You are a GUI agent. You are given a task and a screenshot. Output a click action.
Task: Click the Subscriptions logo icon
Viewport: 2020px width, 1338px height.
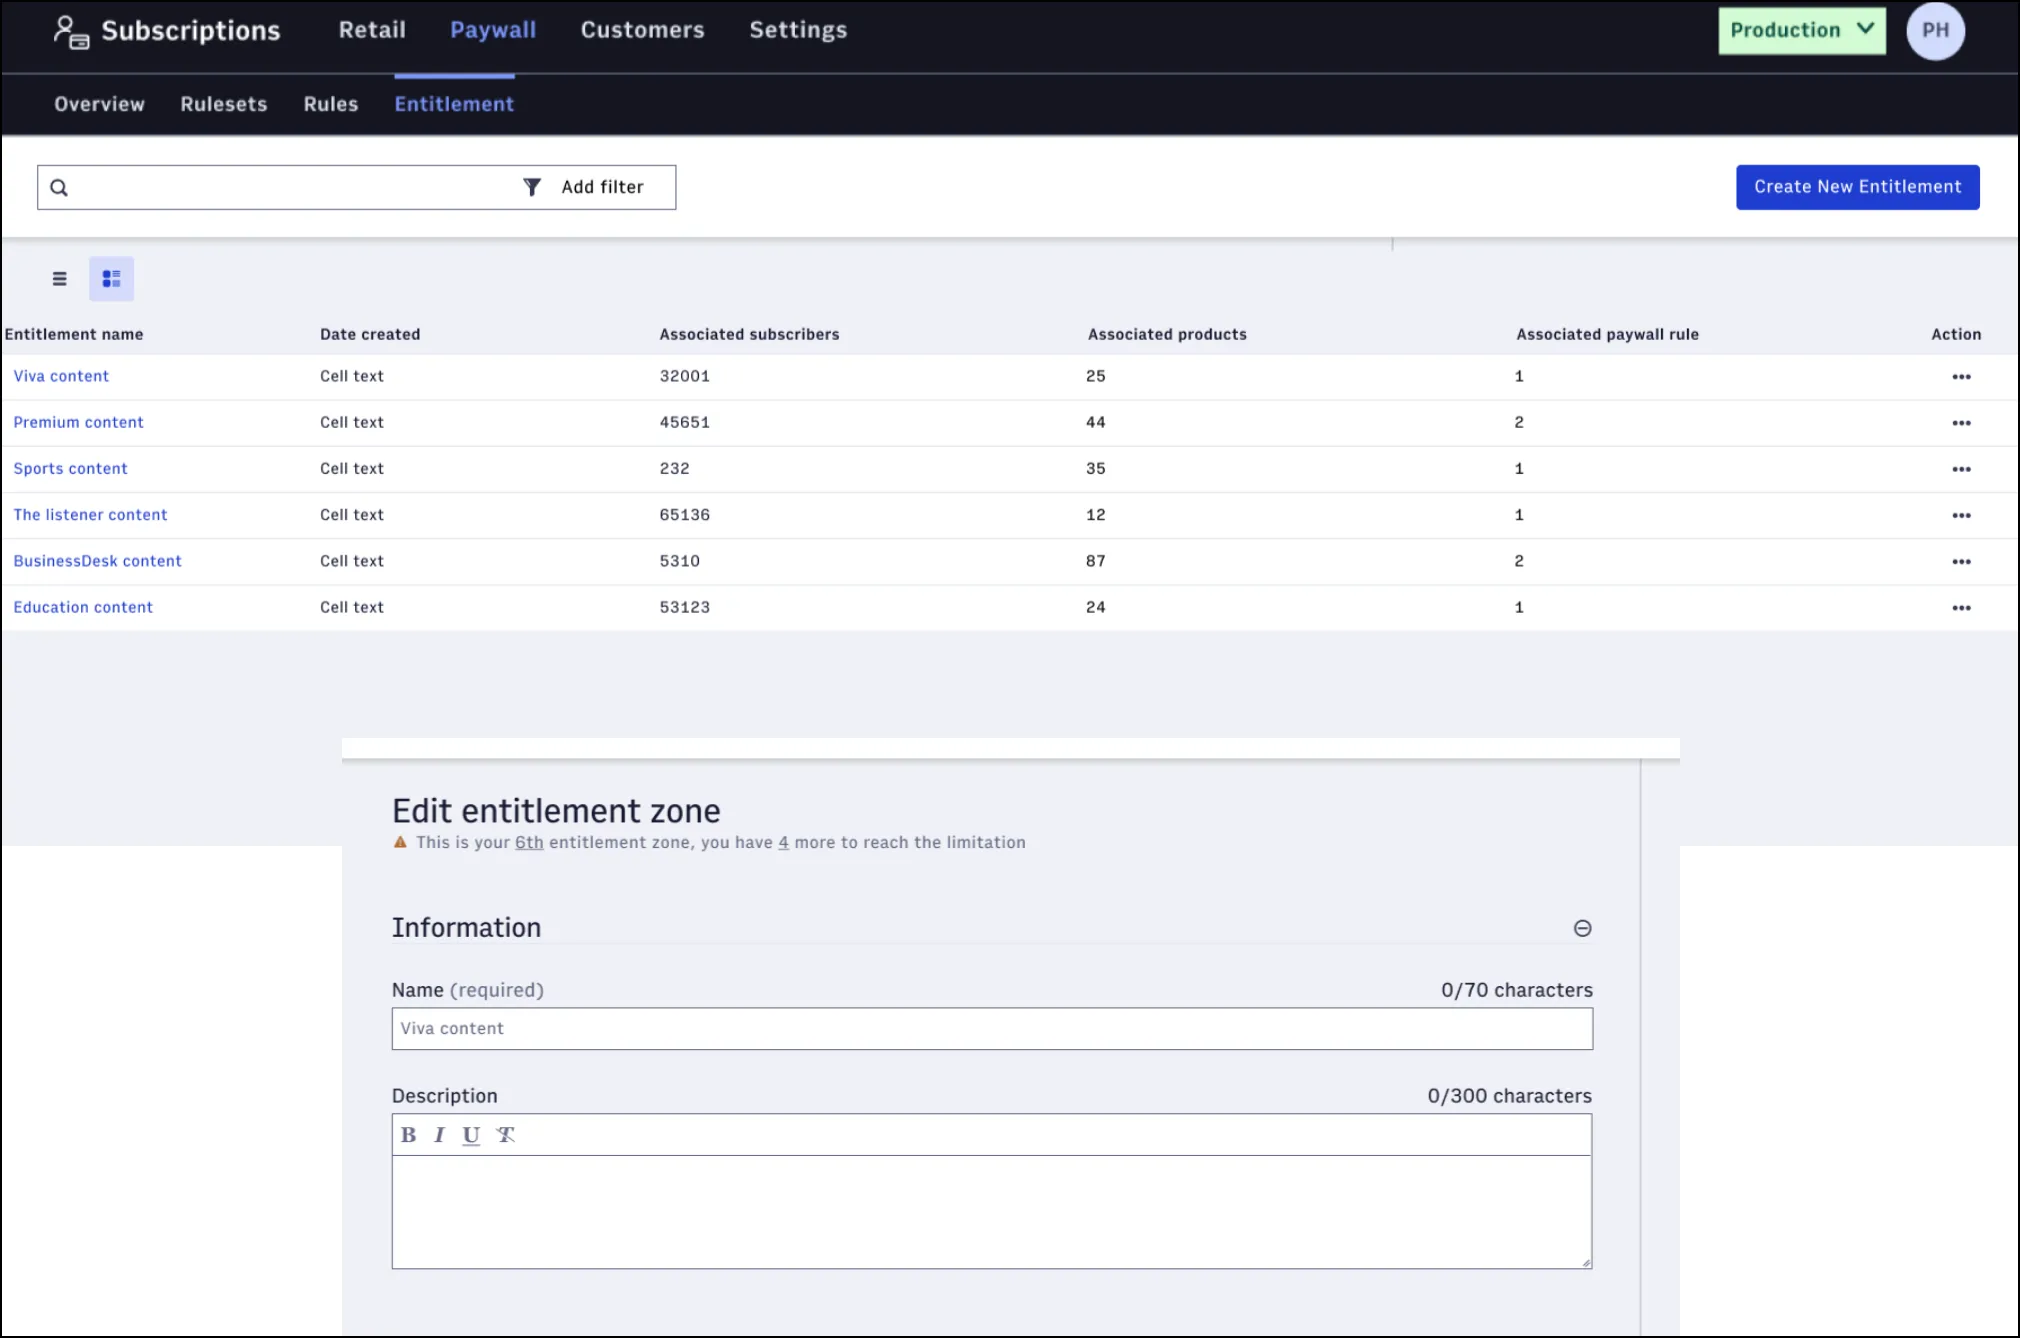pyautogui.click(x=71, y=32)
